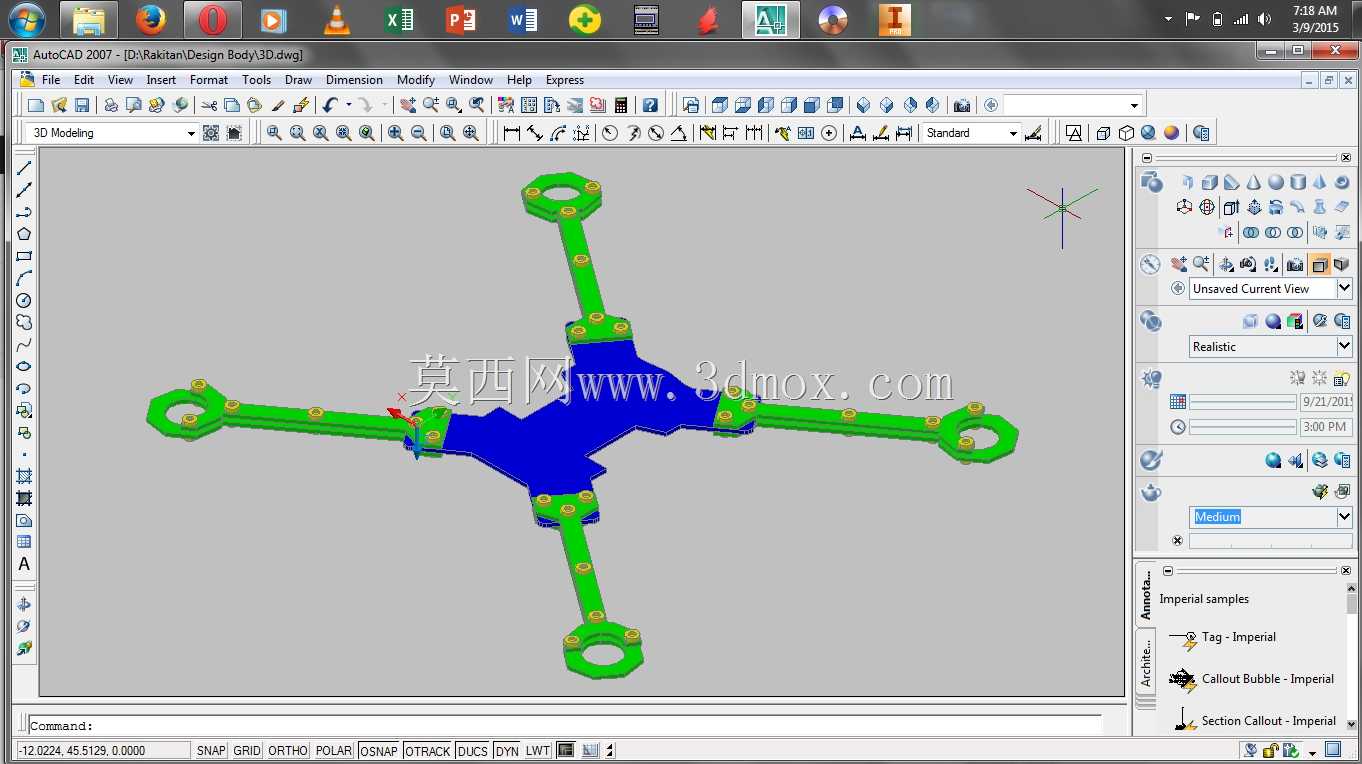
Task: Select the Circle draw tool
Action: (x=24, y=300)
